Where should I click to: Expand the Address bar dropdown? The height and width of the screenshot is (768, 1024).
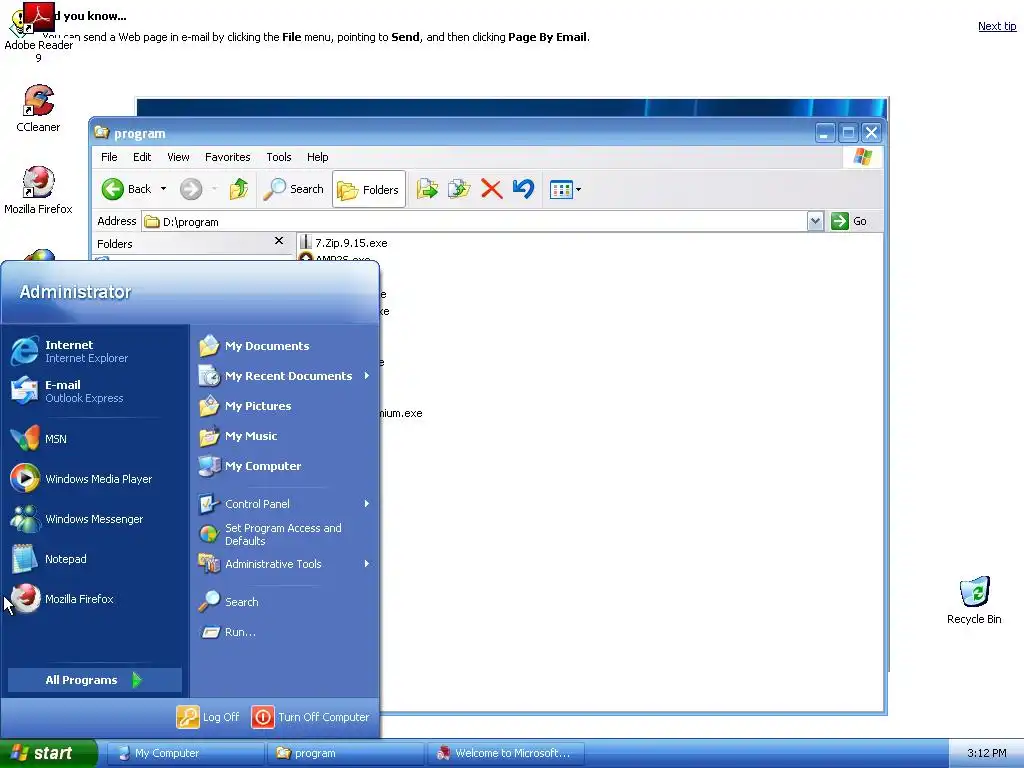tap(815, 221)
